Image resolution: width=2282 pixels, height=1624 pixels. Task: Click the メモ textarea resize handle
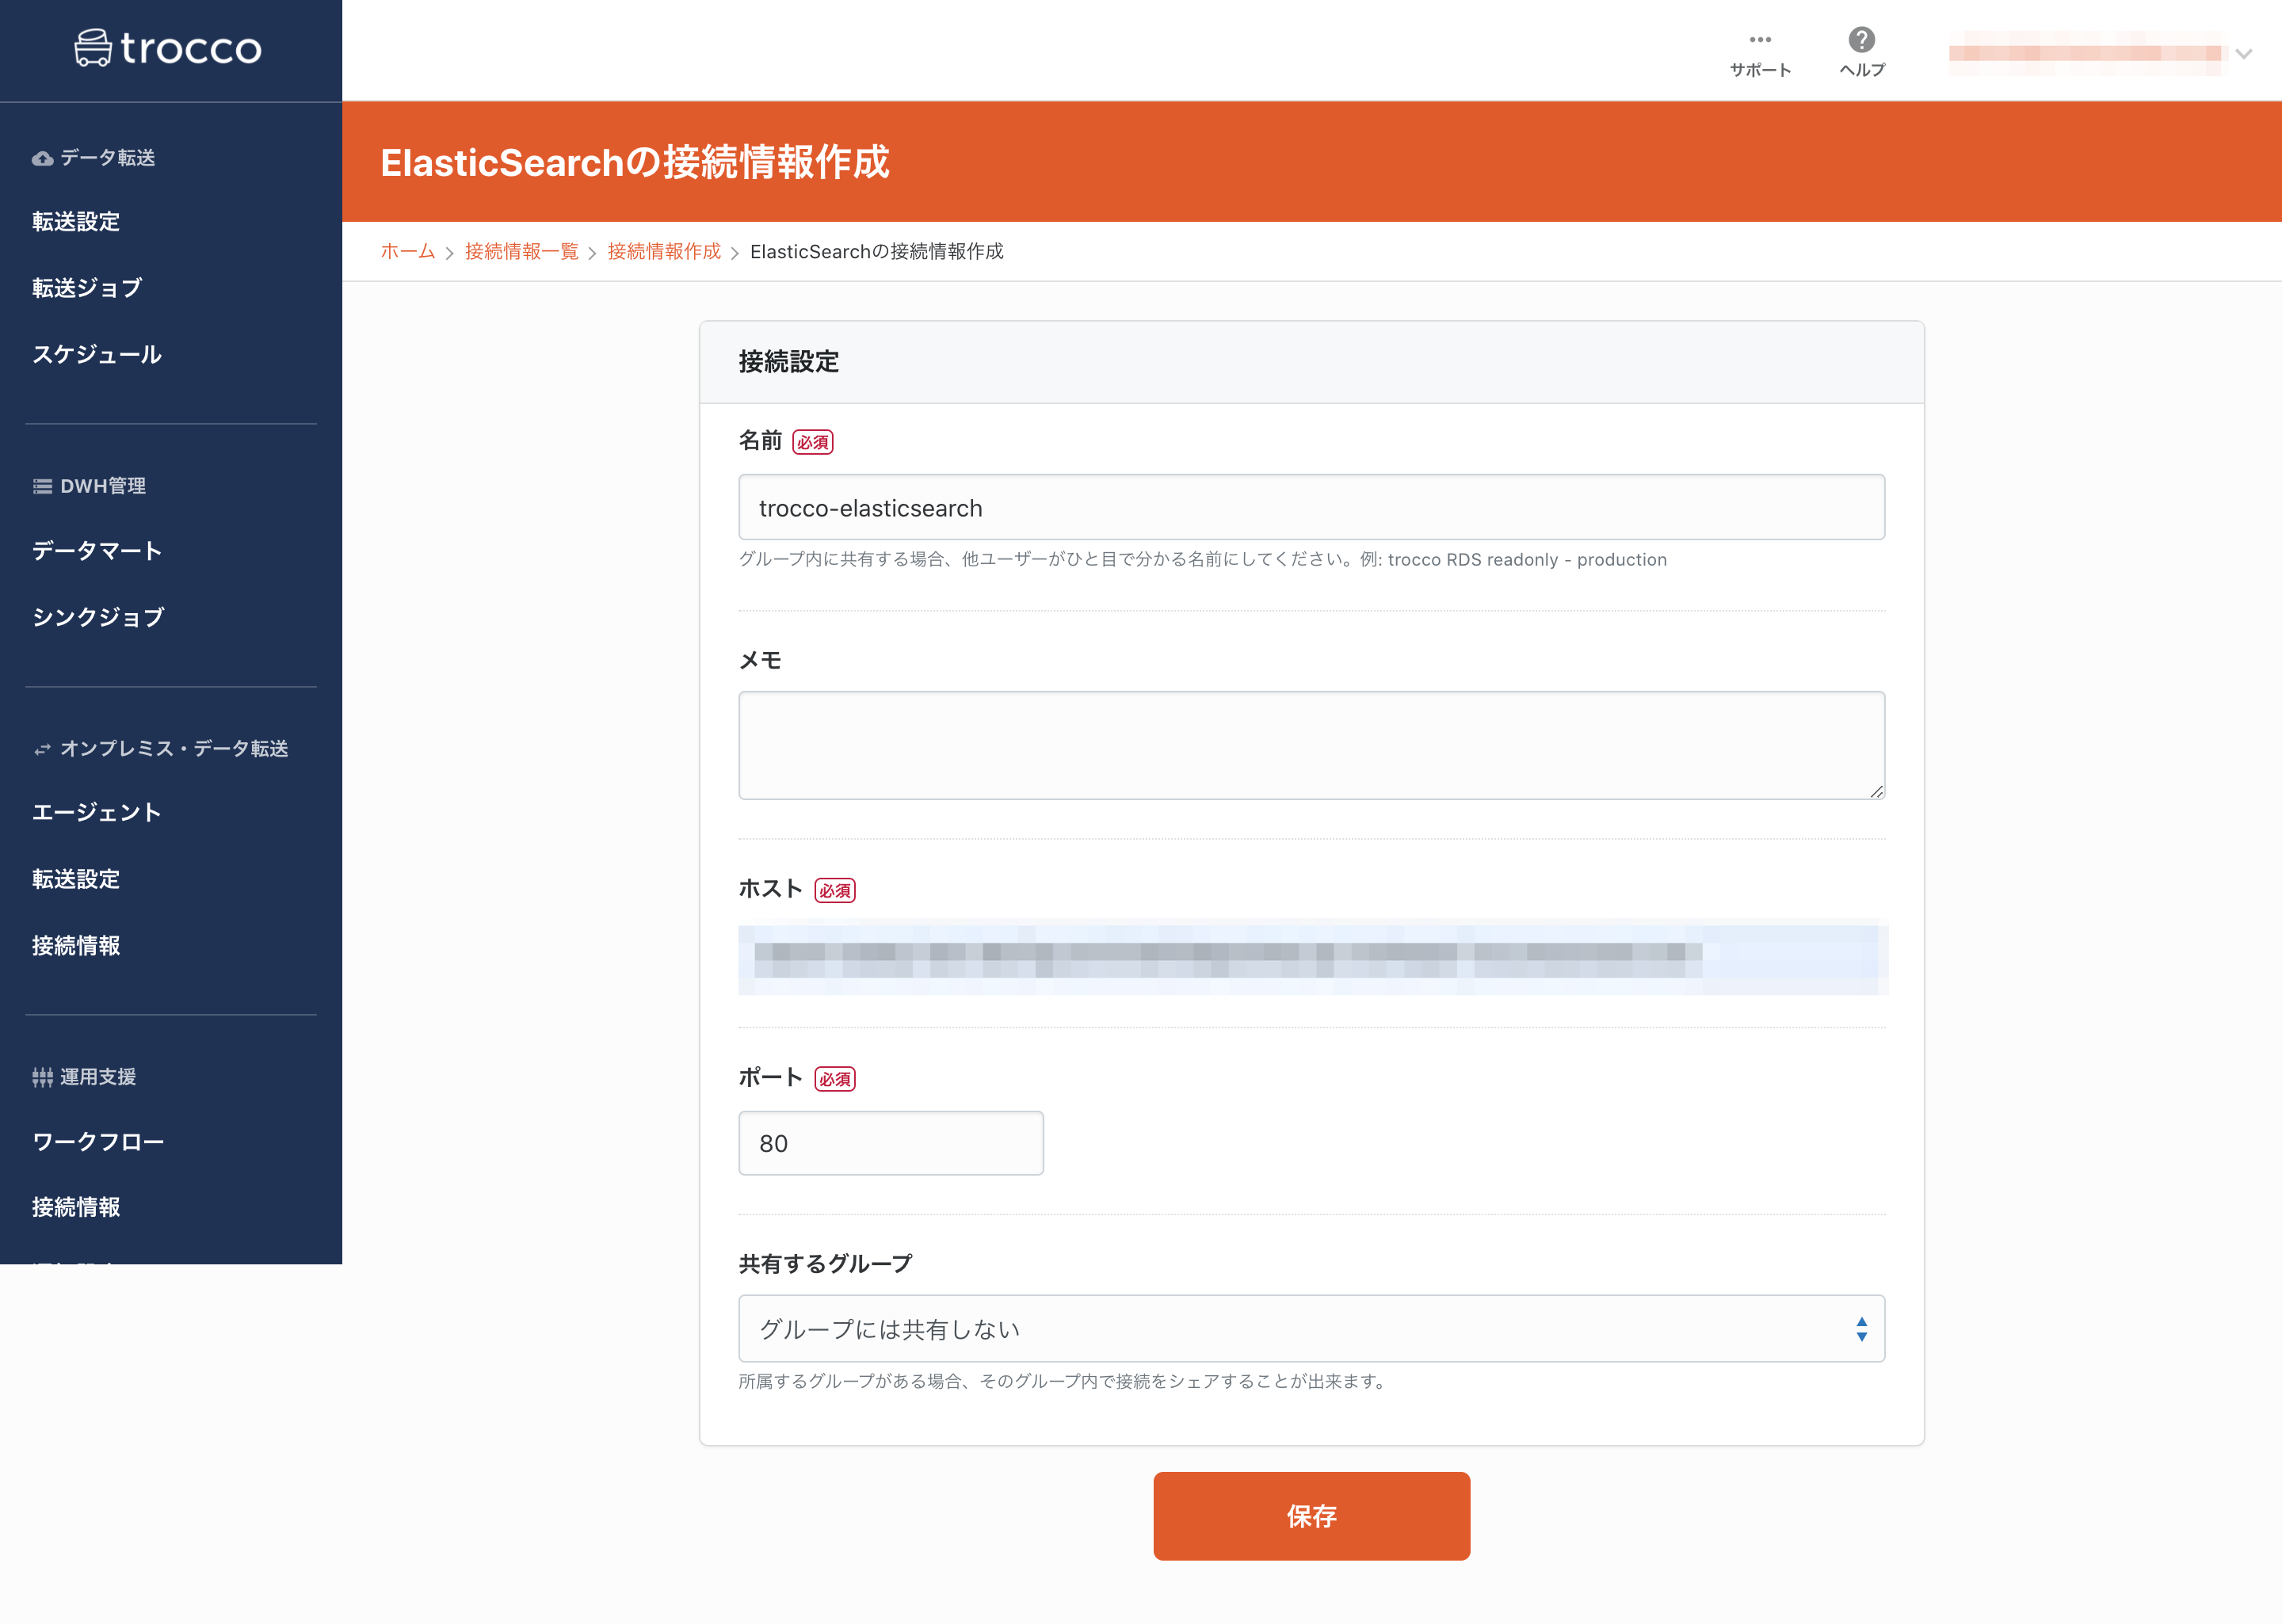[x=1876, y=791]
